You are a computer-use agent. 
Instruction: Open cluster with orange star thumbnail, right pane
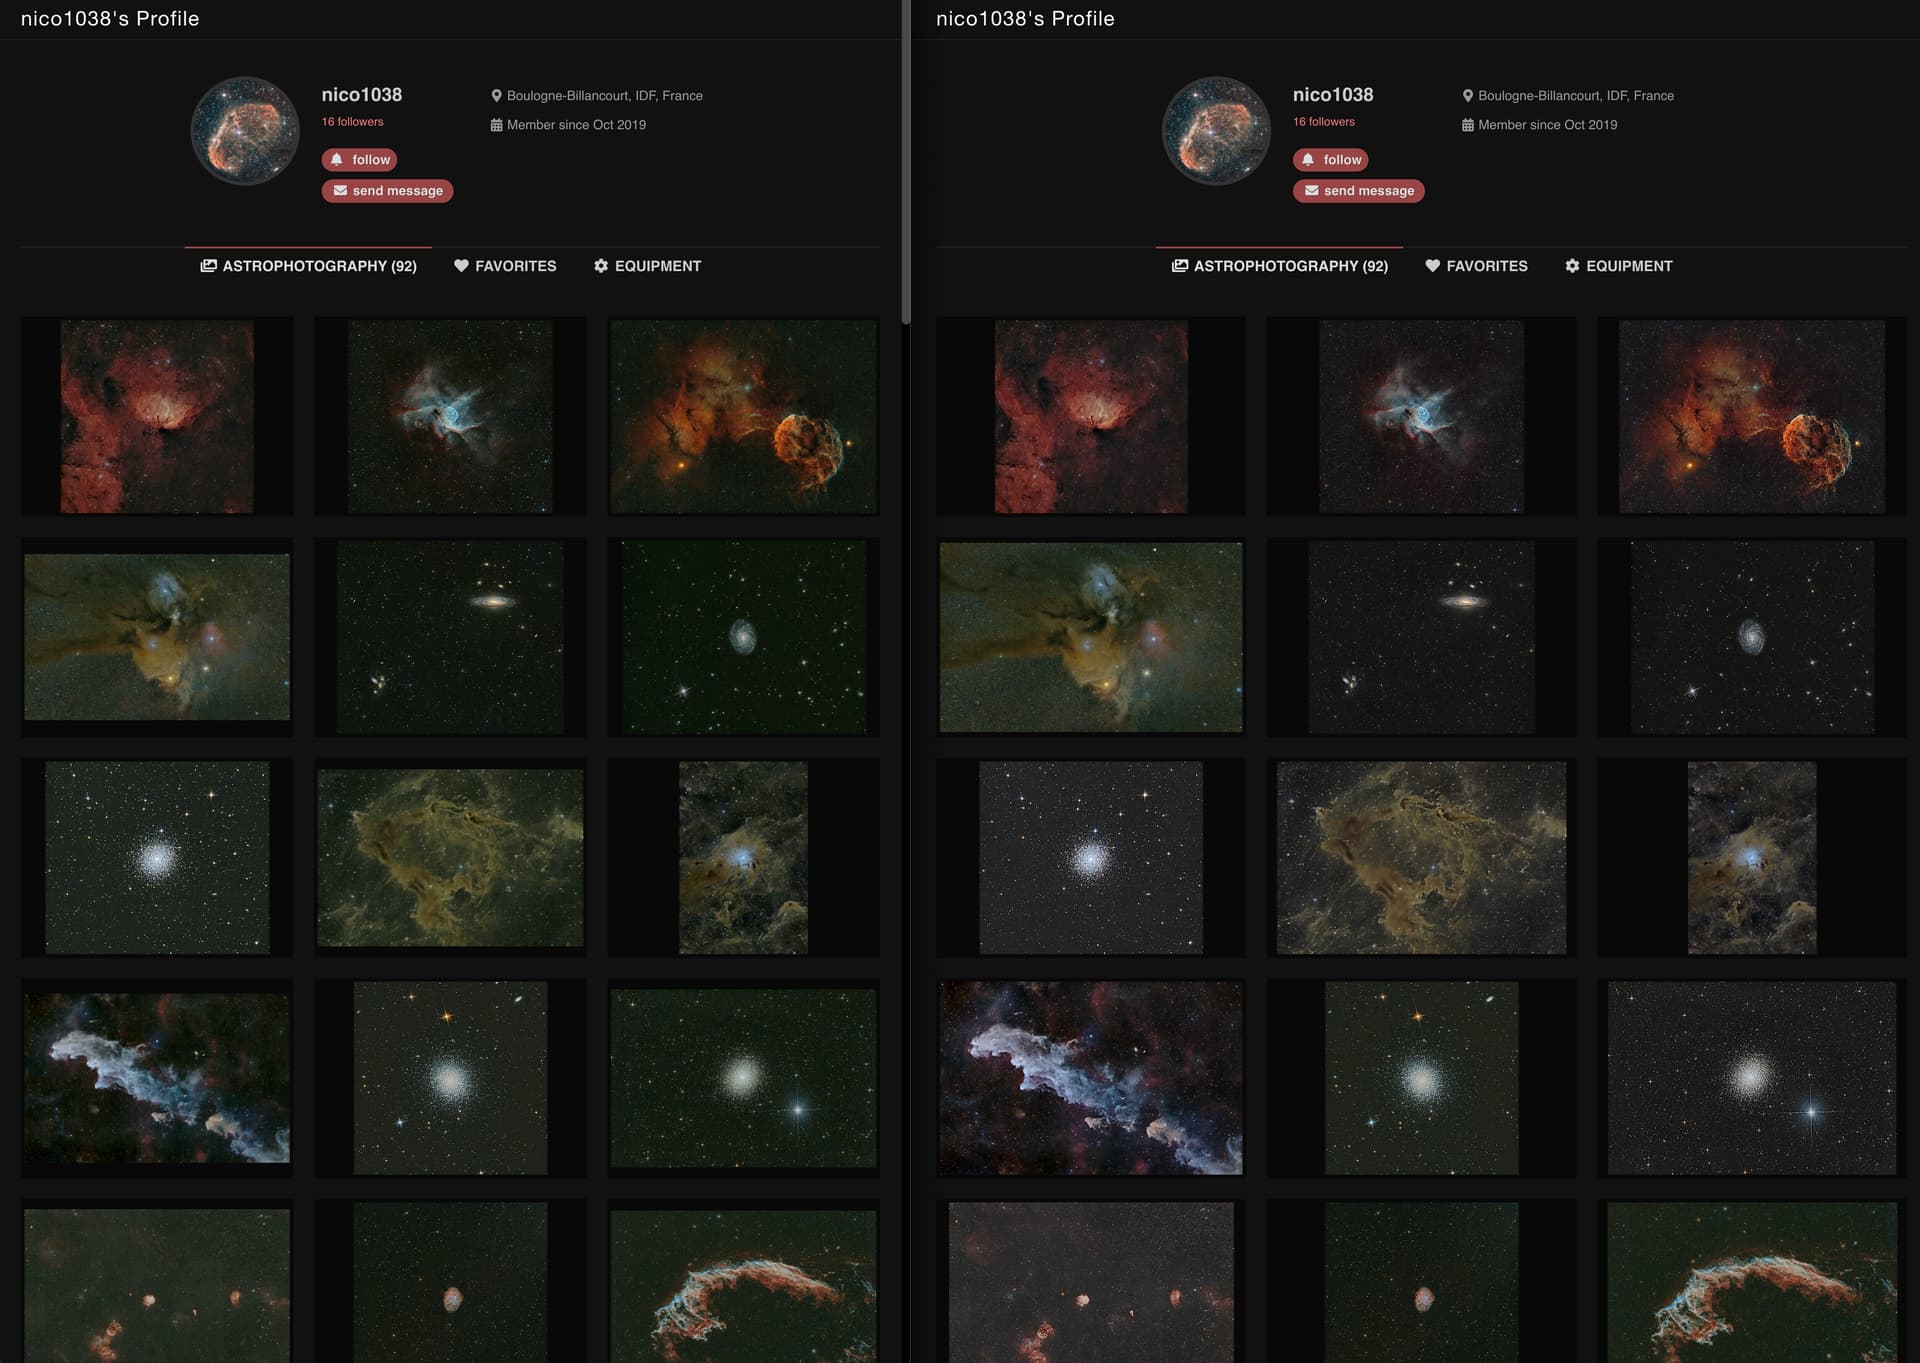(1421, 1078)
